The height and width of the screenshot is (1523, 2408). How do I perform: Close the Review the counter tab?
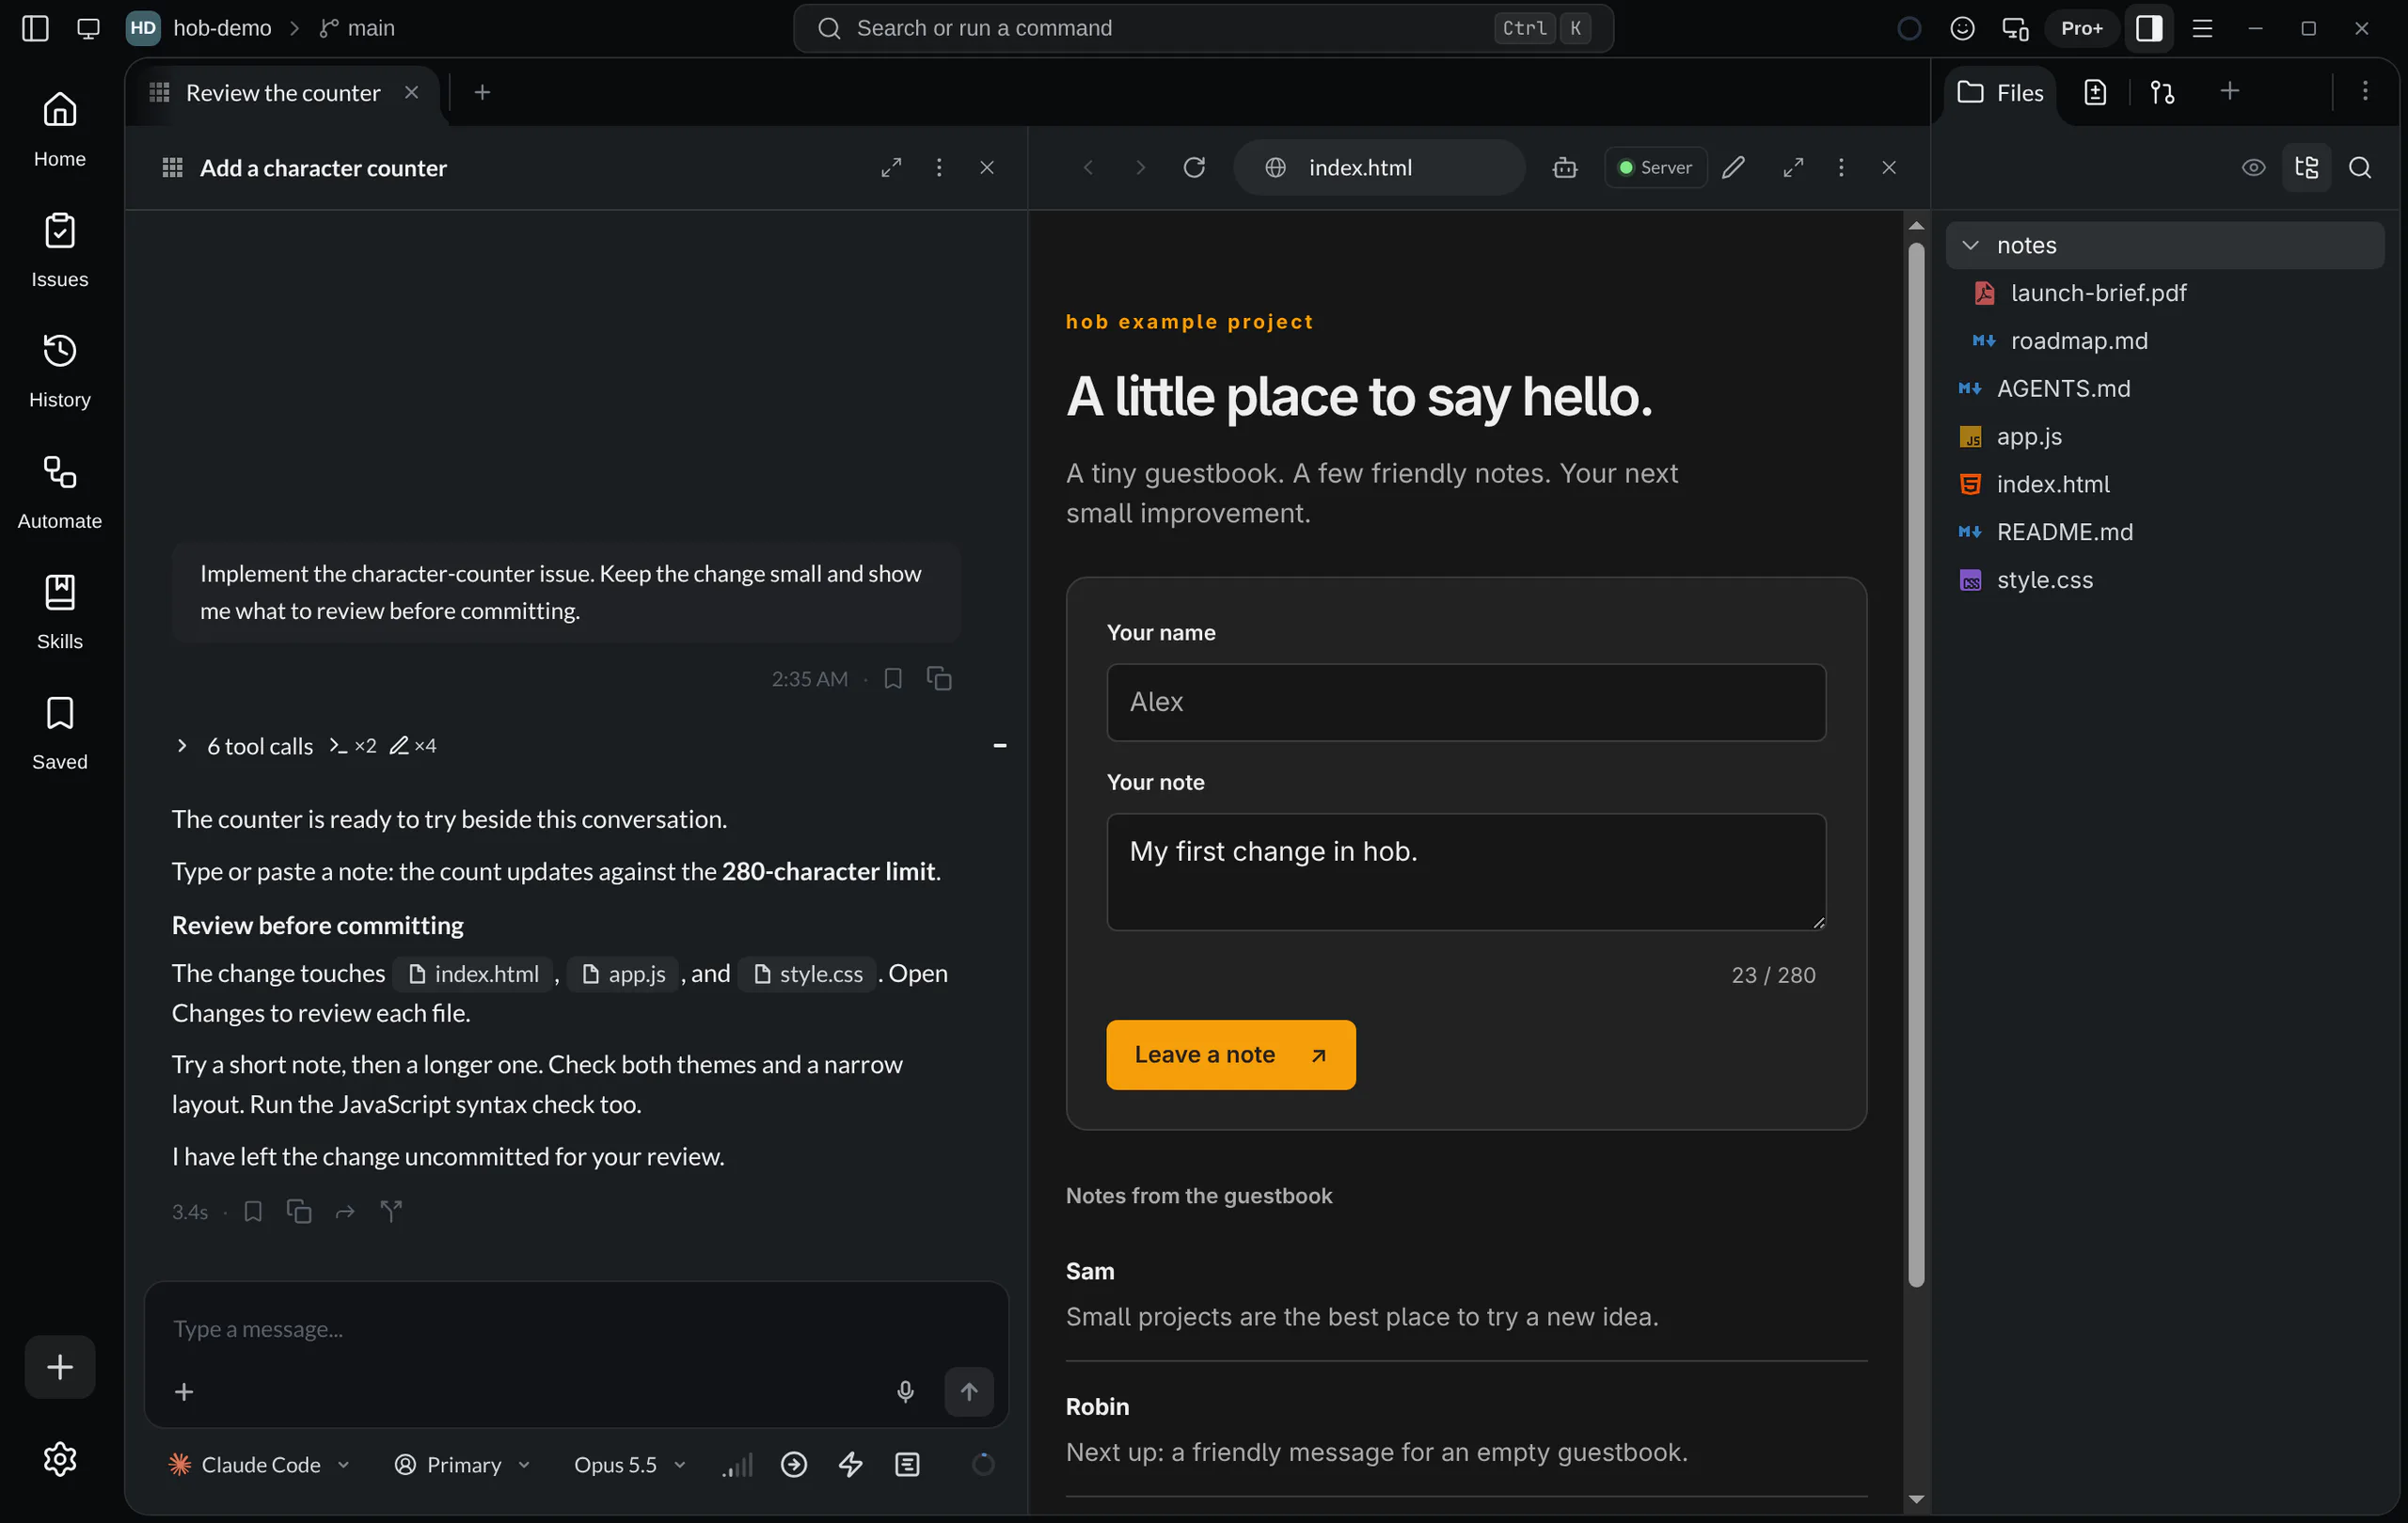[411, 92]
